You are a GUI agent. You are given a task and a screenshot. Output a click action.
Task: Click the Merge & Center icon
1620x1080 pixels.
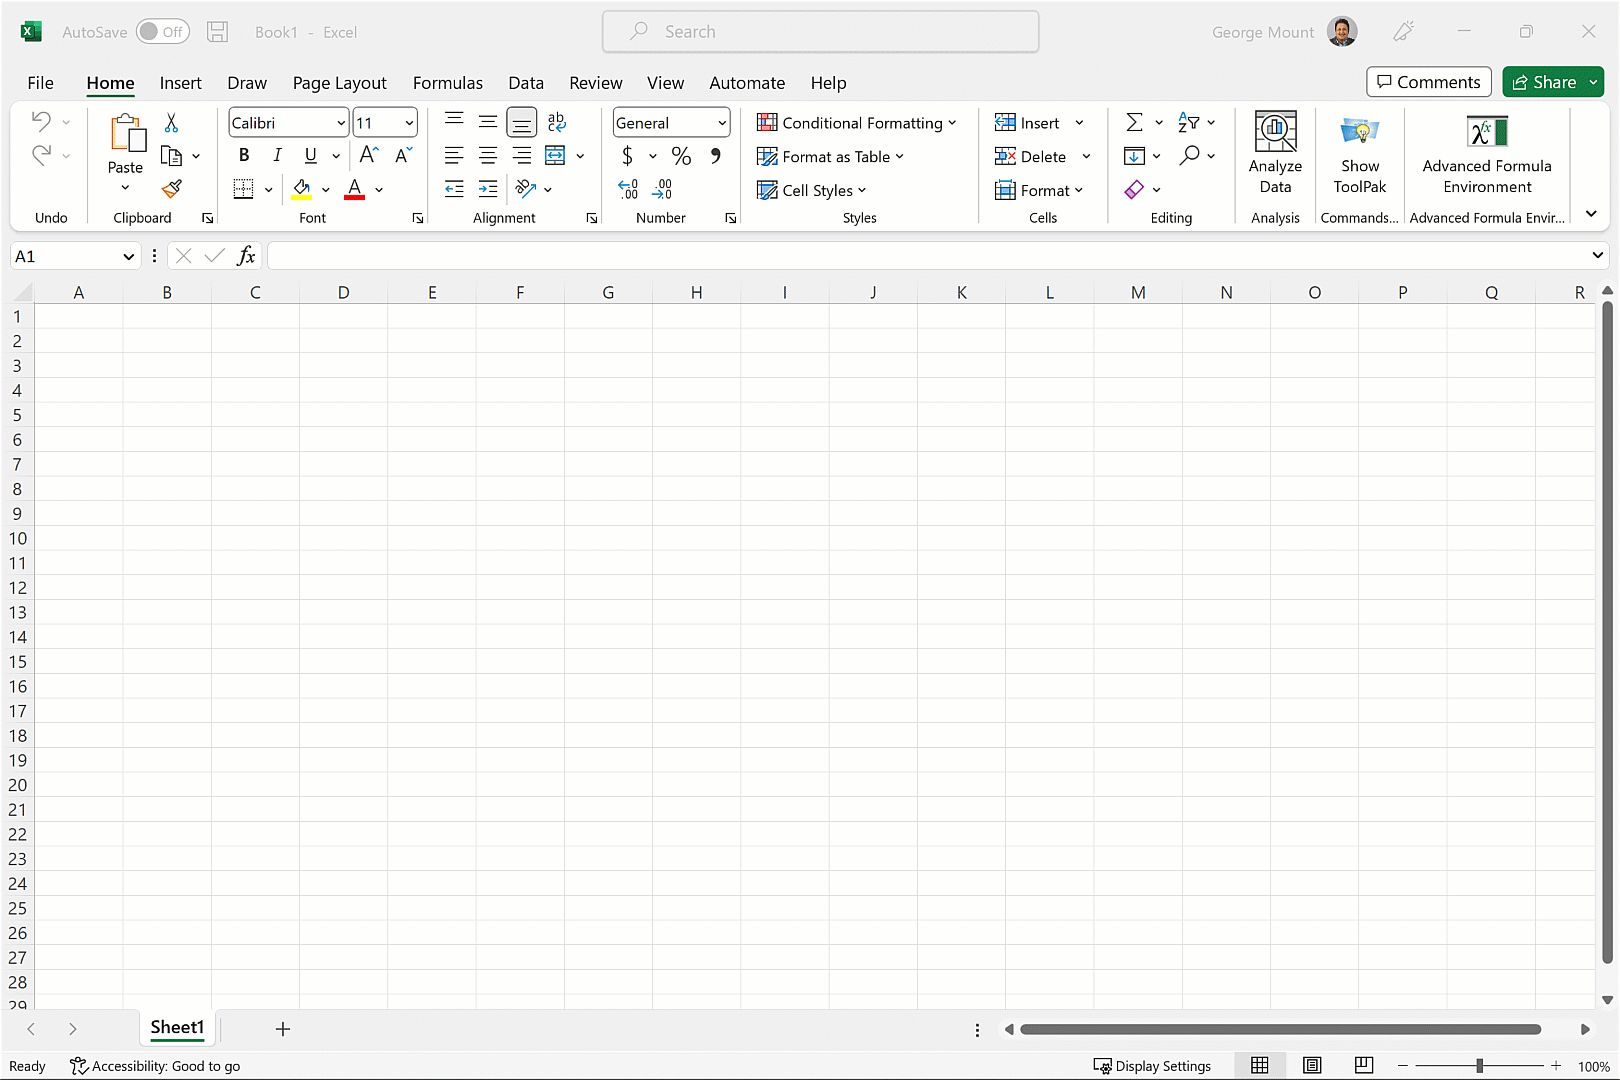pos(555,156)
